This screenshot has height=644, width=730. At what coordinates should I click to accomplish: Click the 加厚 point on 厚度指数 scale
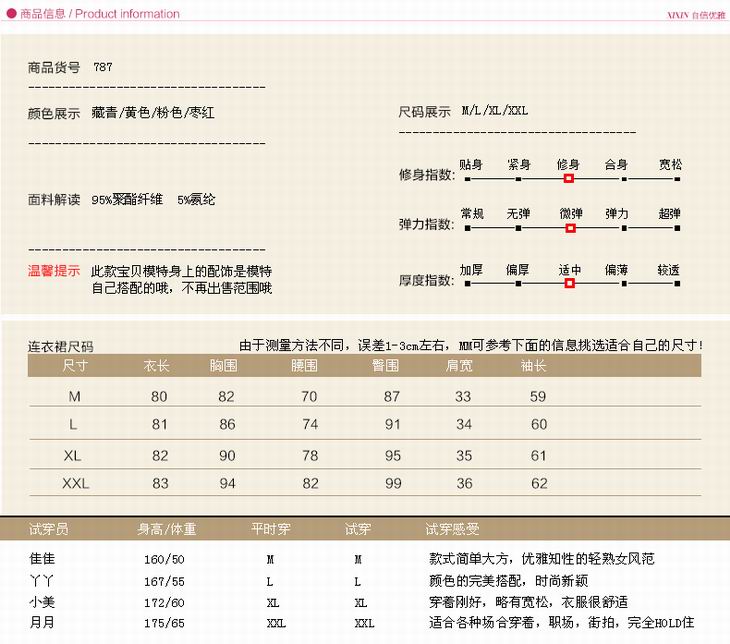click(467, 283)
